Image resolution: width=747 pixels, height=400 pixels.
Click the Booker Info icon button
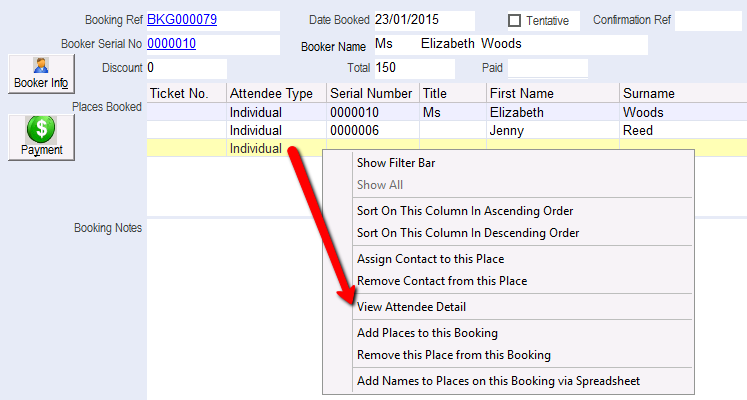pos(41,75)
